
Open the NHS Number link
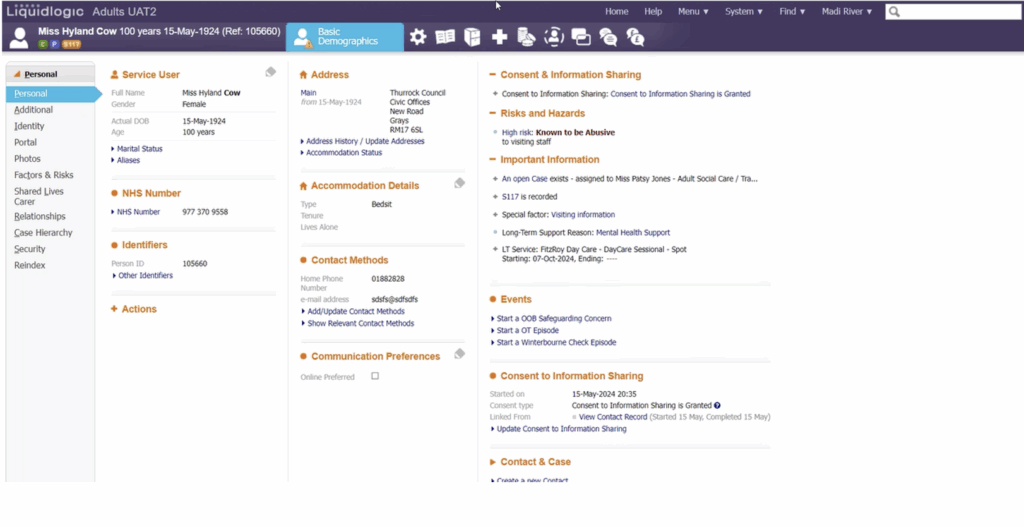point(138,212)
